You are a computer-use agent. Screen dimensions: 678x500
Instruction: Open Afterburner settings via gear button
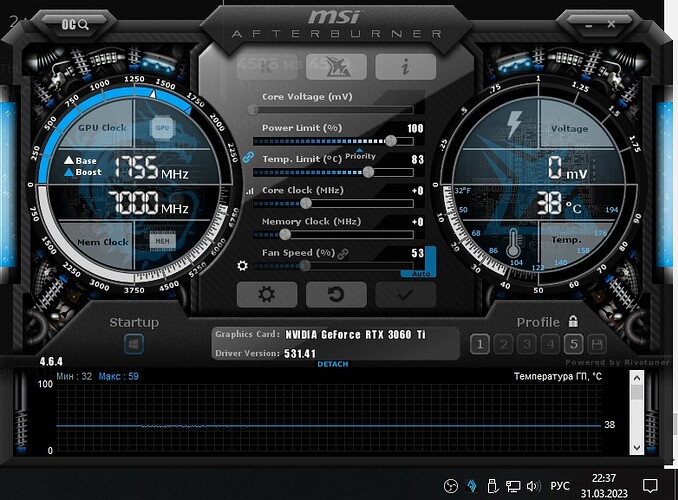tap(265, 294)
